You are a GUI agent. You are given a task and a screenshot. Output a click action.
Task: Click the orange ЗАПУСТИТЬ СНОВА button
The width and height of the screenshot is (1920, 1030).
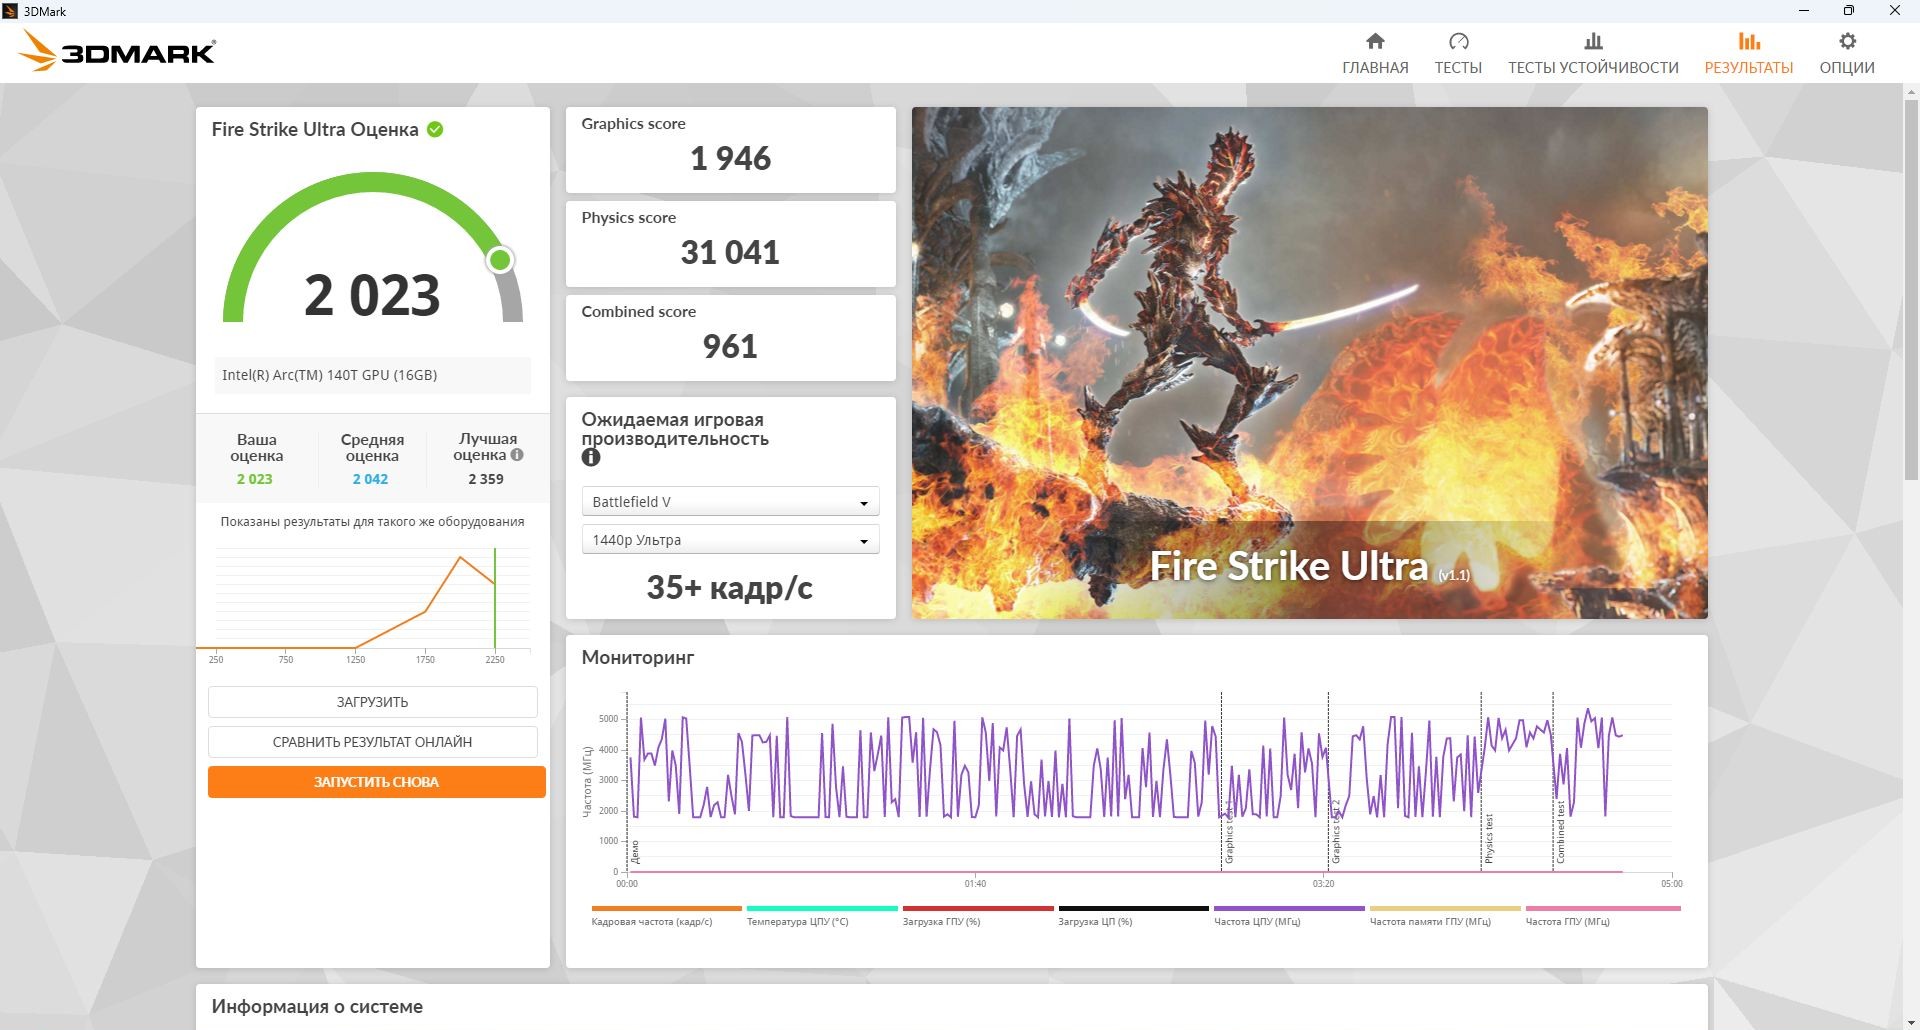pyautogui.click(x=376, y=782)
